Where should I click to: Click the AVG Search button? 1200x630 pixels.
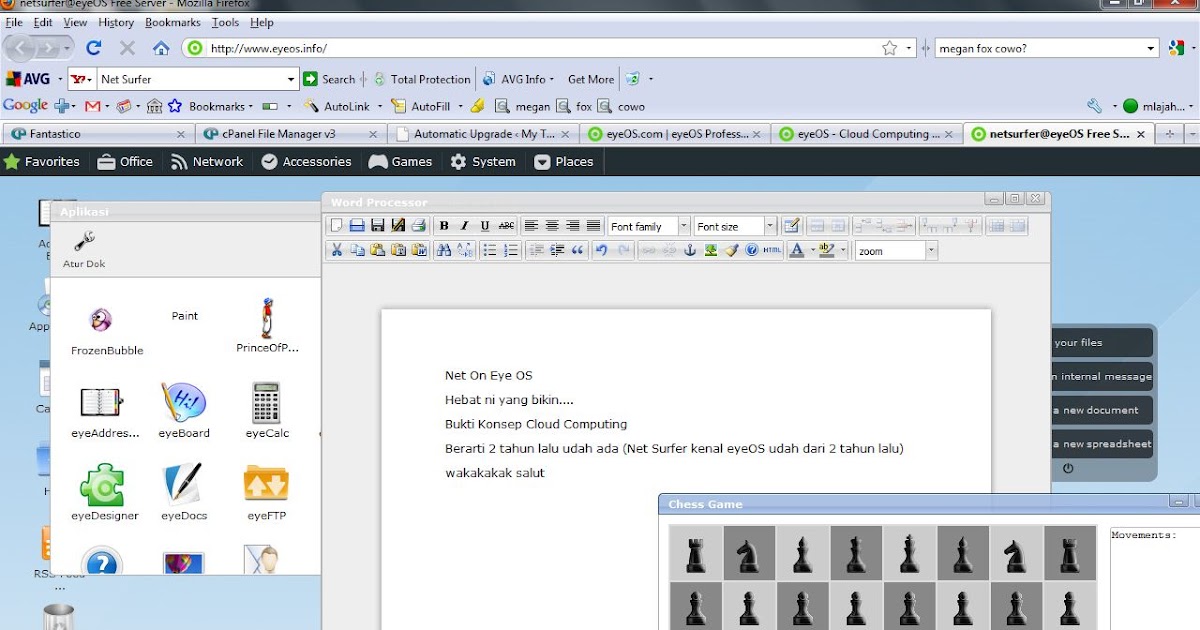click(x=329, y=79)
